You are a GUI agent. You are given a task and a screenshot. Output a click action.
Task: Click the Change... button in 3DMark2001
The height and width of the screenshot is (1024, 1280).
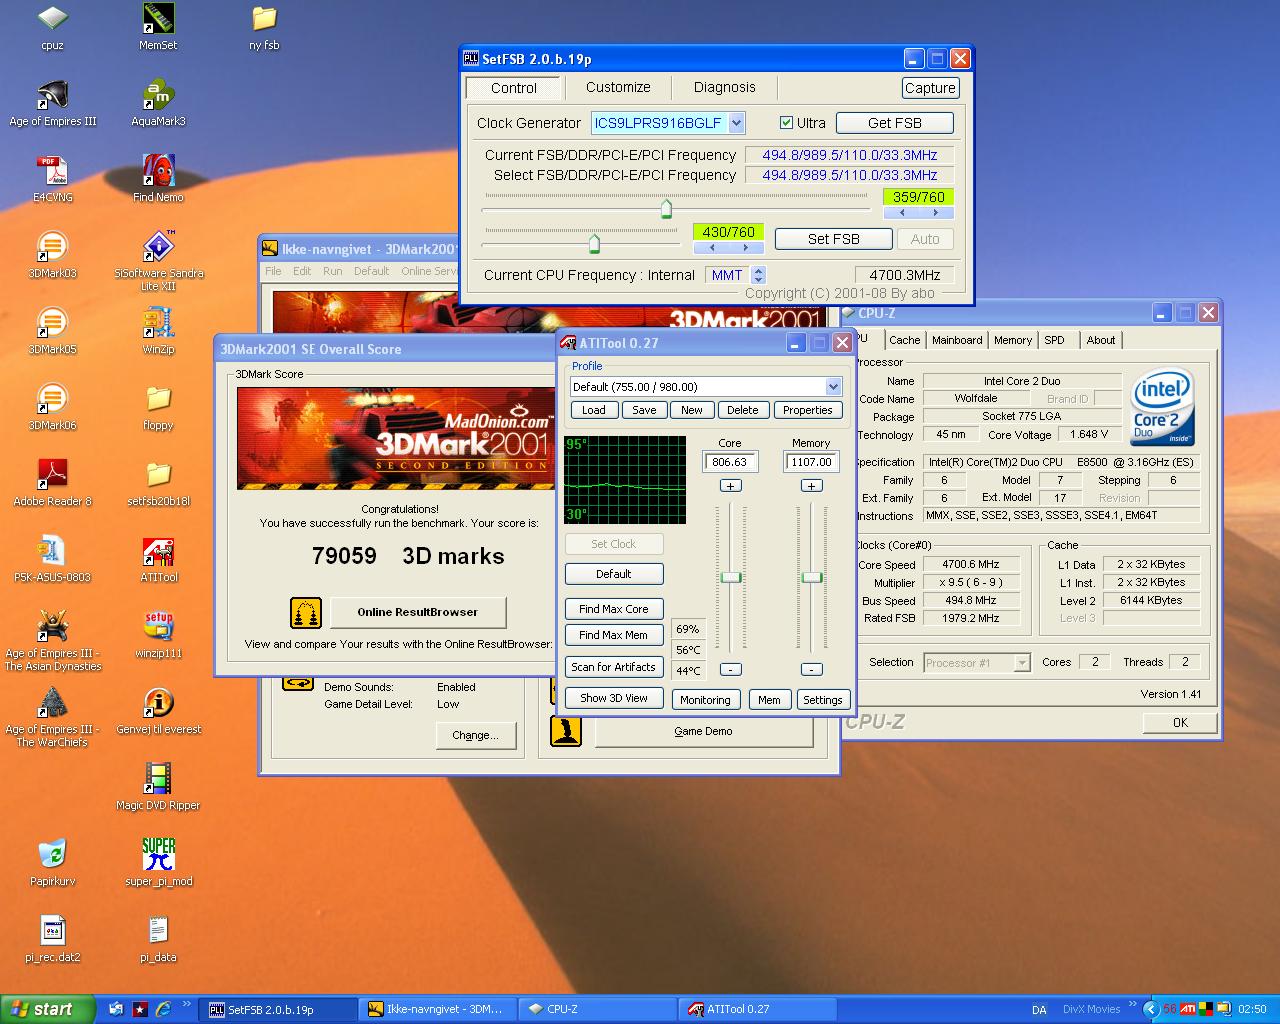(x=475, y=735)
